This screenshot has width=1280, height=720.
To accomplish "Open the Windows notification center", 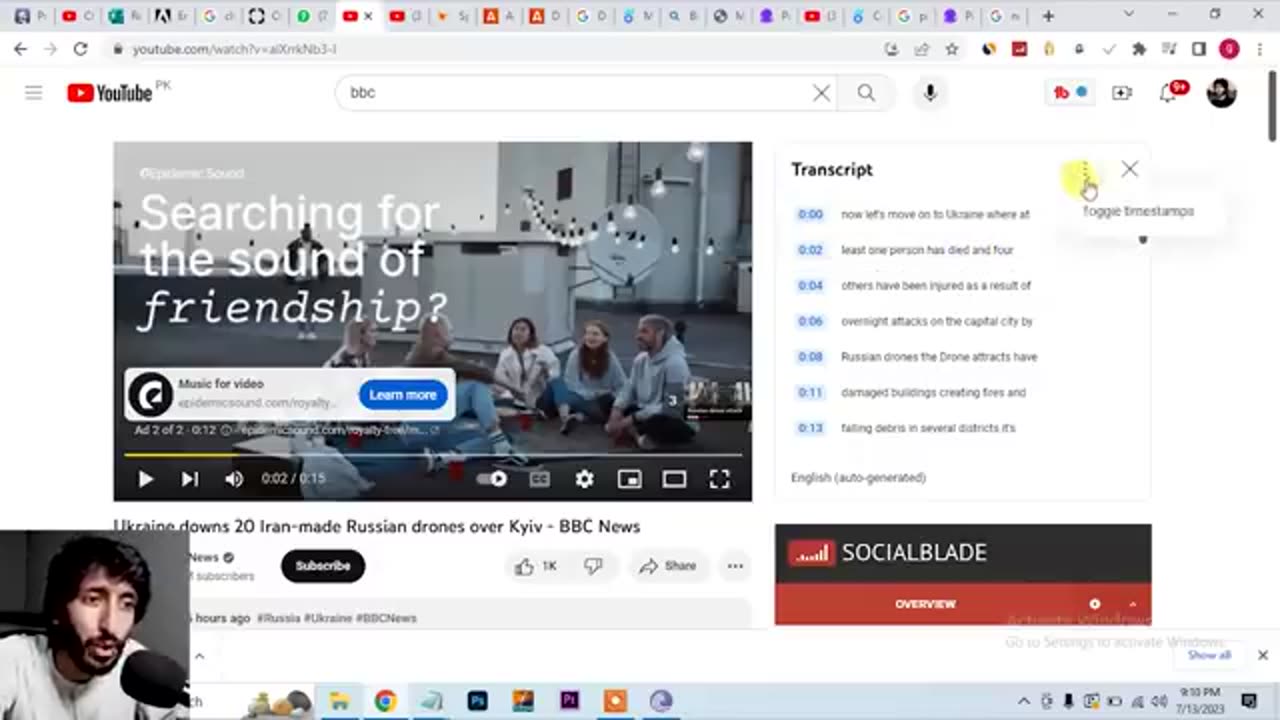I will coord(1249,701).
